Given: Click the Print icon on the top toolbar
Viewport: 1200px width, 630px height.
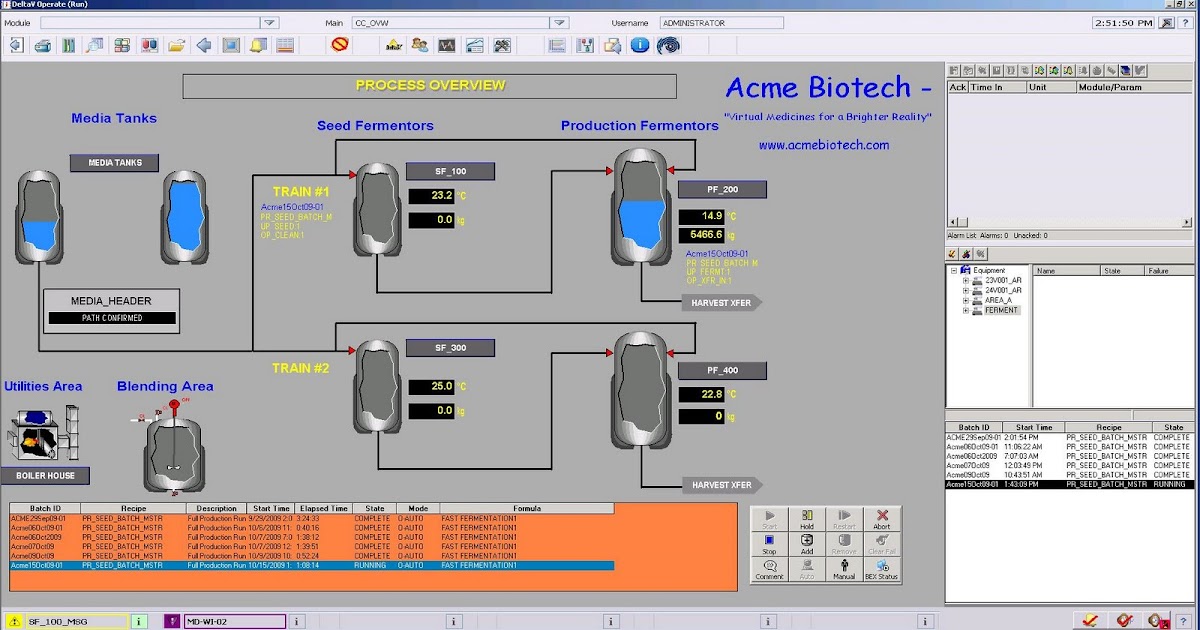Looking at the screenshot, I should (41, 45).
